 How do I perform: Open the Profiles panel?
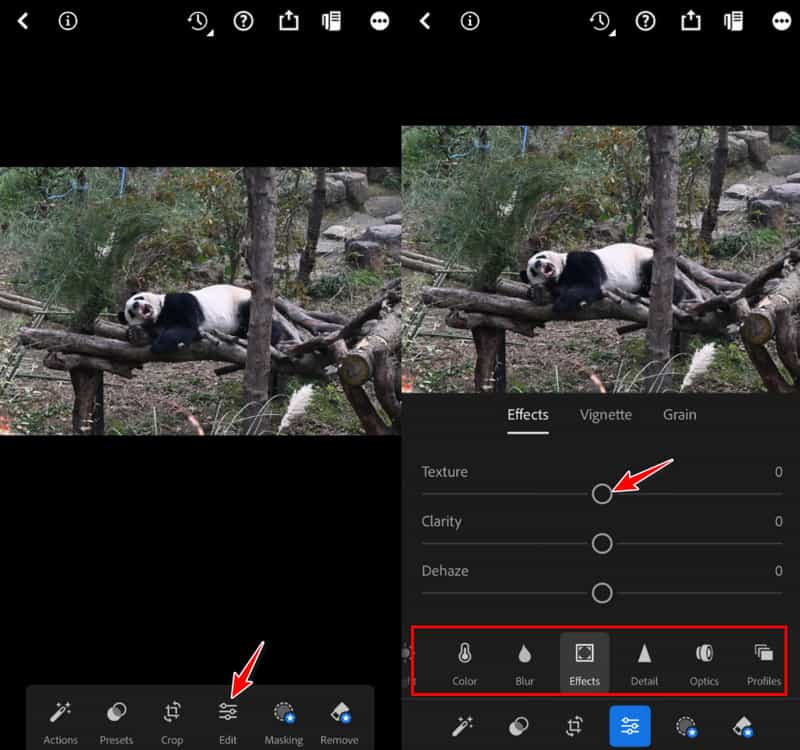tap(763, 660)
